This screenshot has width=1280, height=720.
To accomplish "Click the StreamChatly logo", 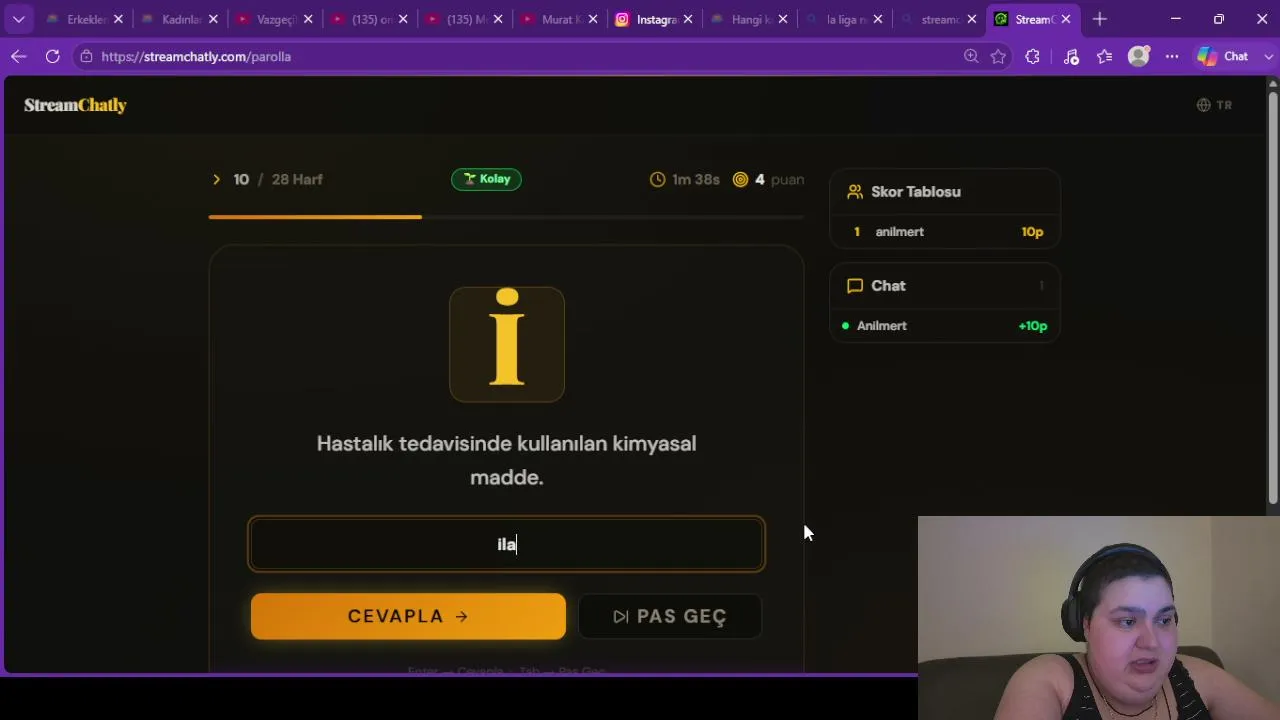I will pos(75,105).
